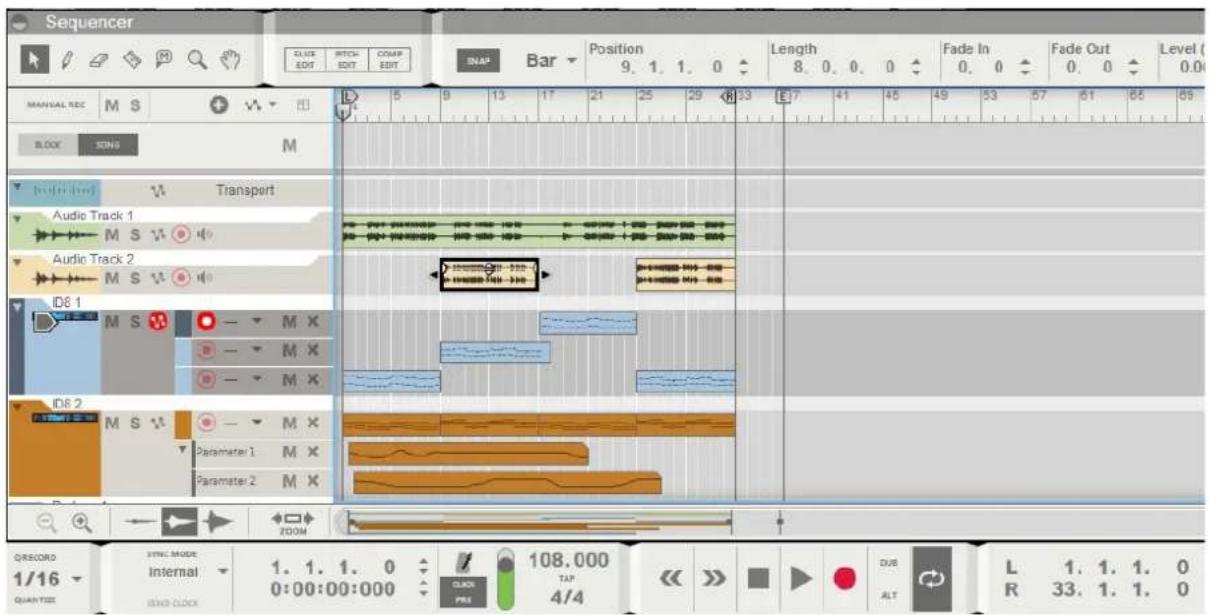Delete the Parameter 1 automation lane
The height and width of the screenshot is (615, 1209).
click(x=313, y=453)
